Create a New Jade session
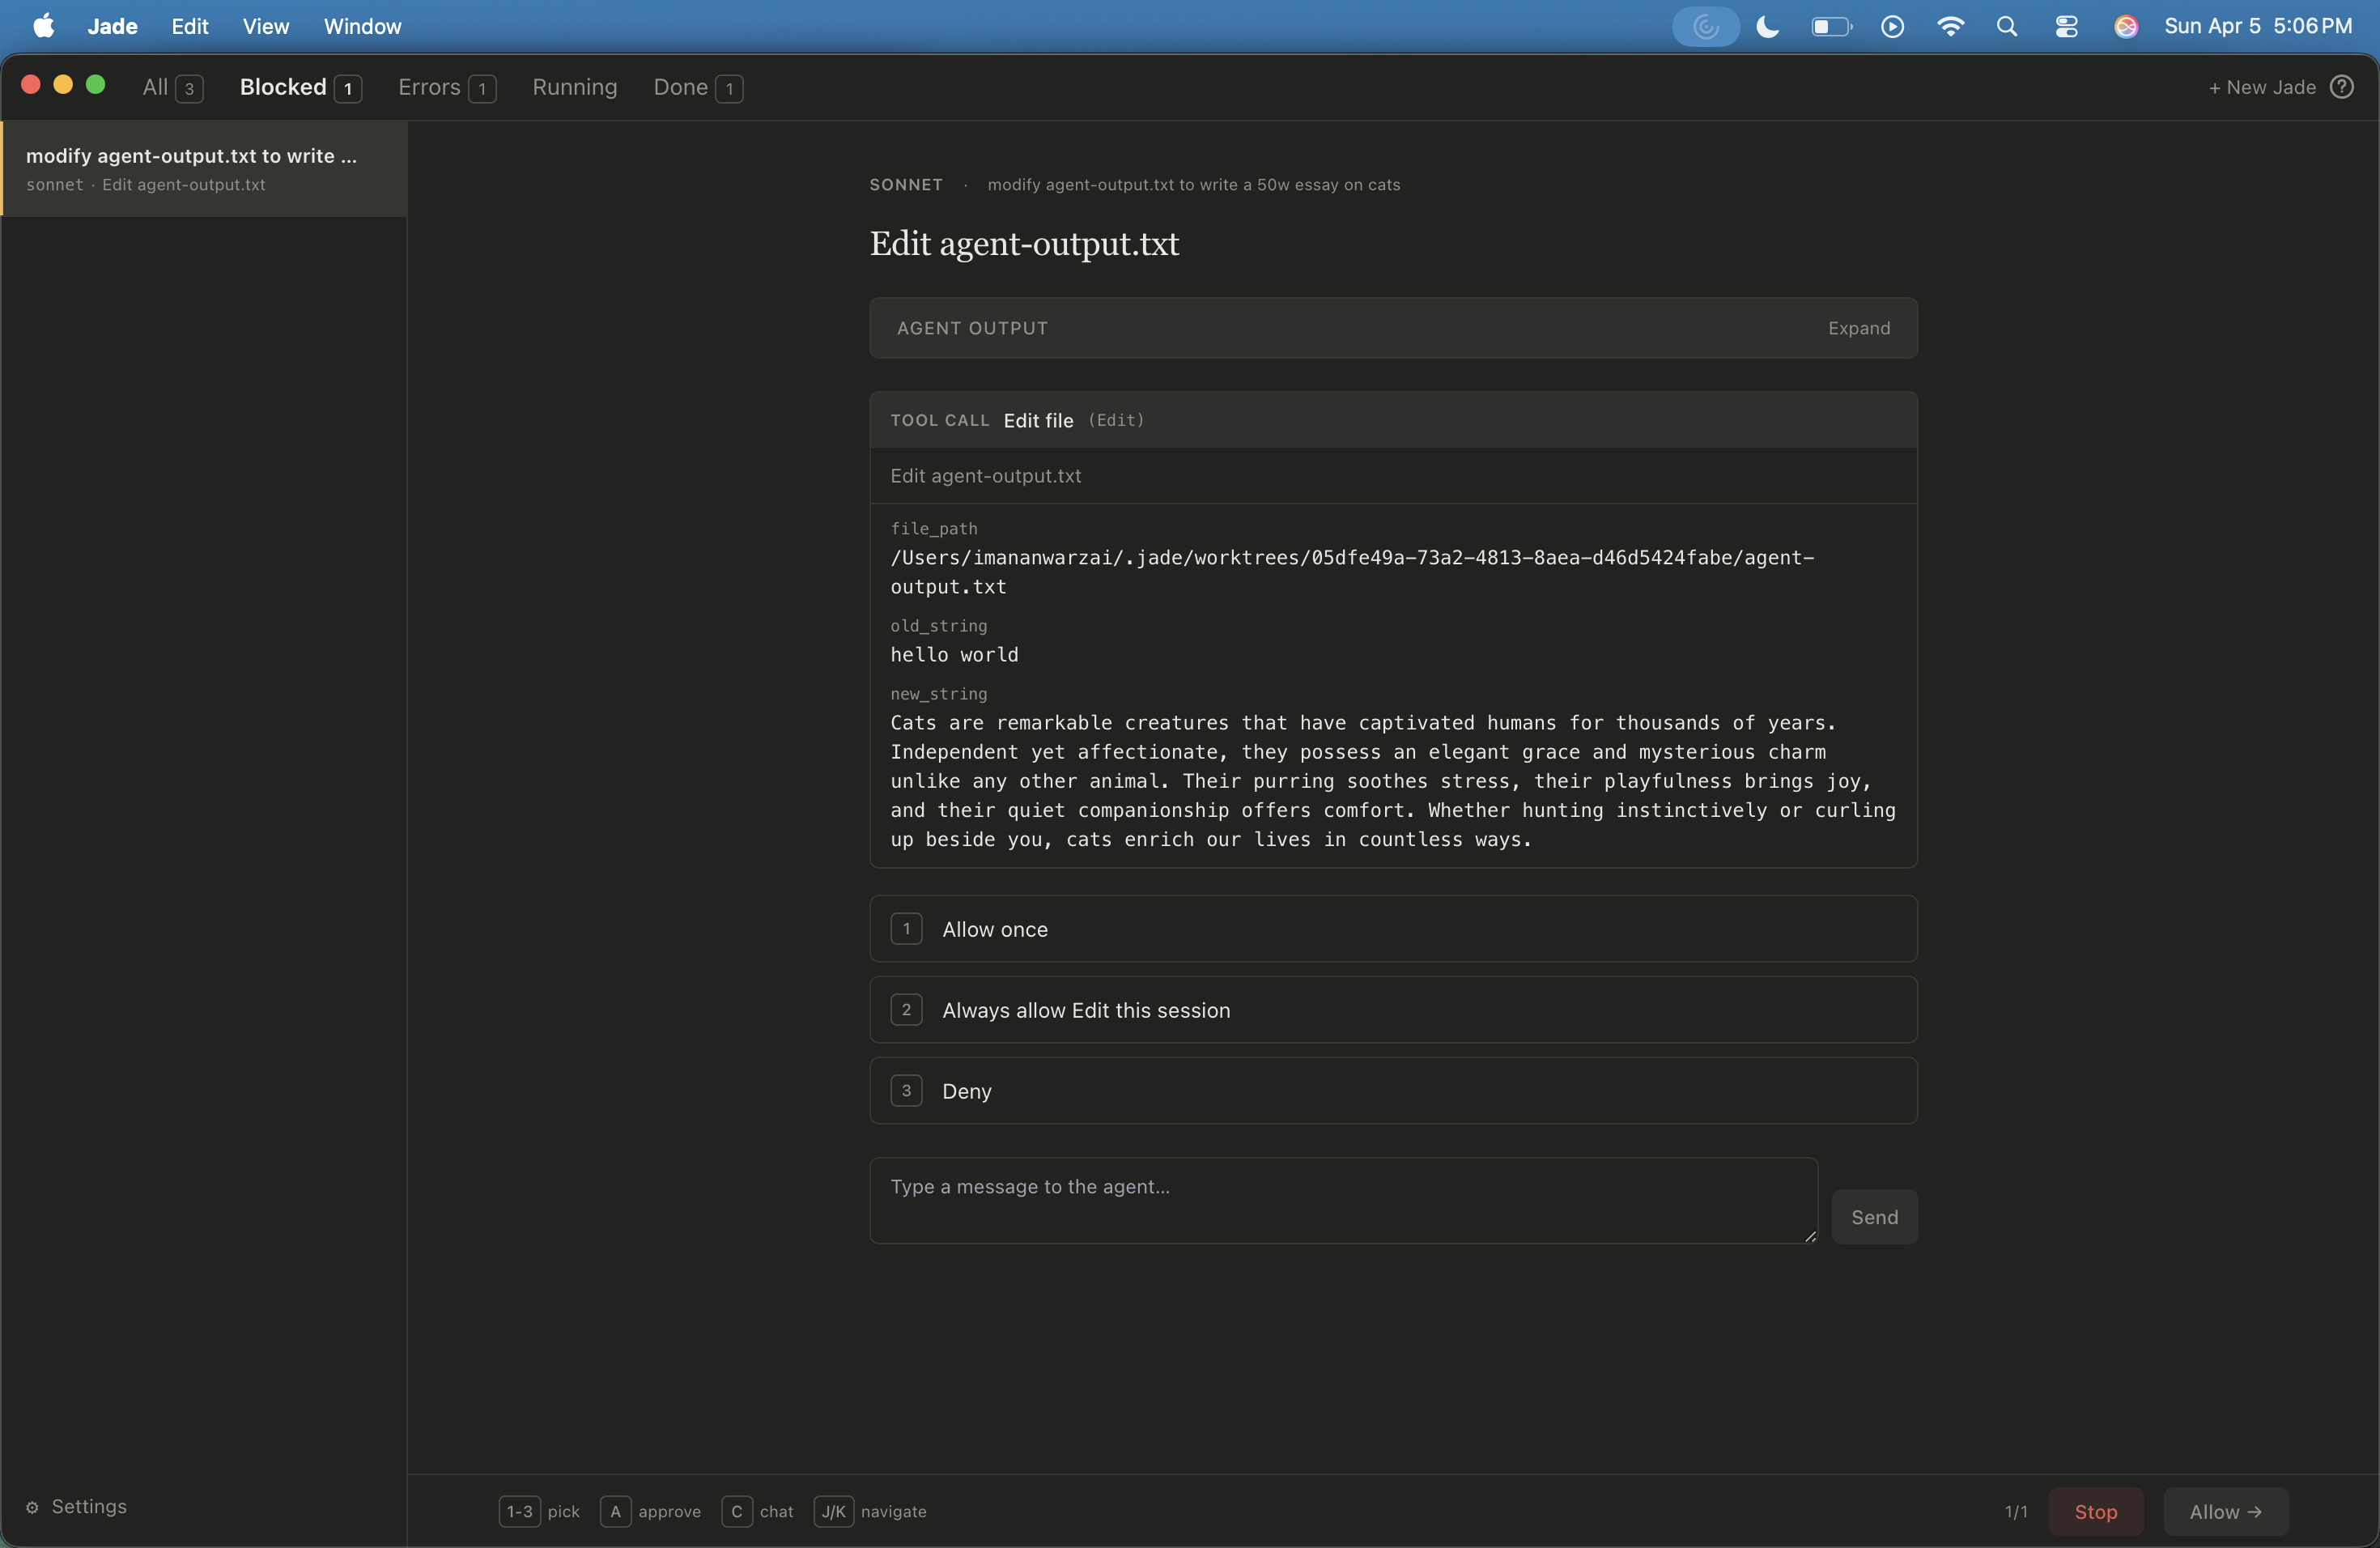The width and height of the screenshot is (2380, 1548). point(2261,87)
